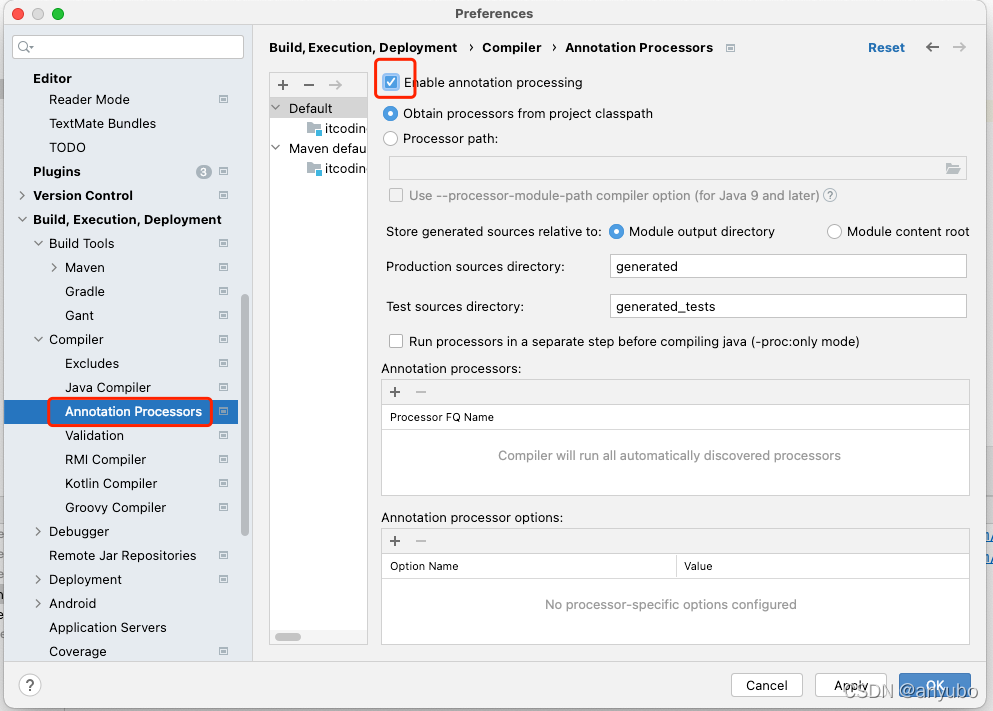Select Kotlin Compiler in sidebar

pyautogui.click(x=111, y=484)
